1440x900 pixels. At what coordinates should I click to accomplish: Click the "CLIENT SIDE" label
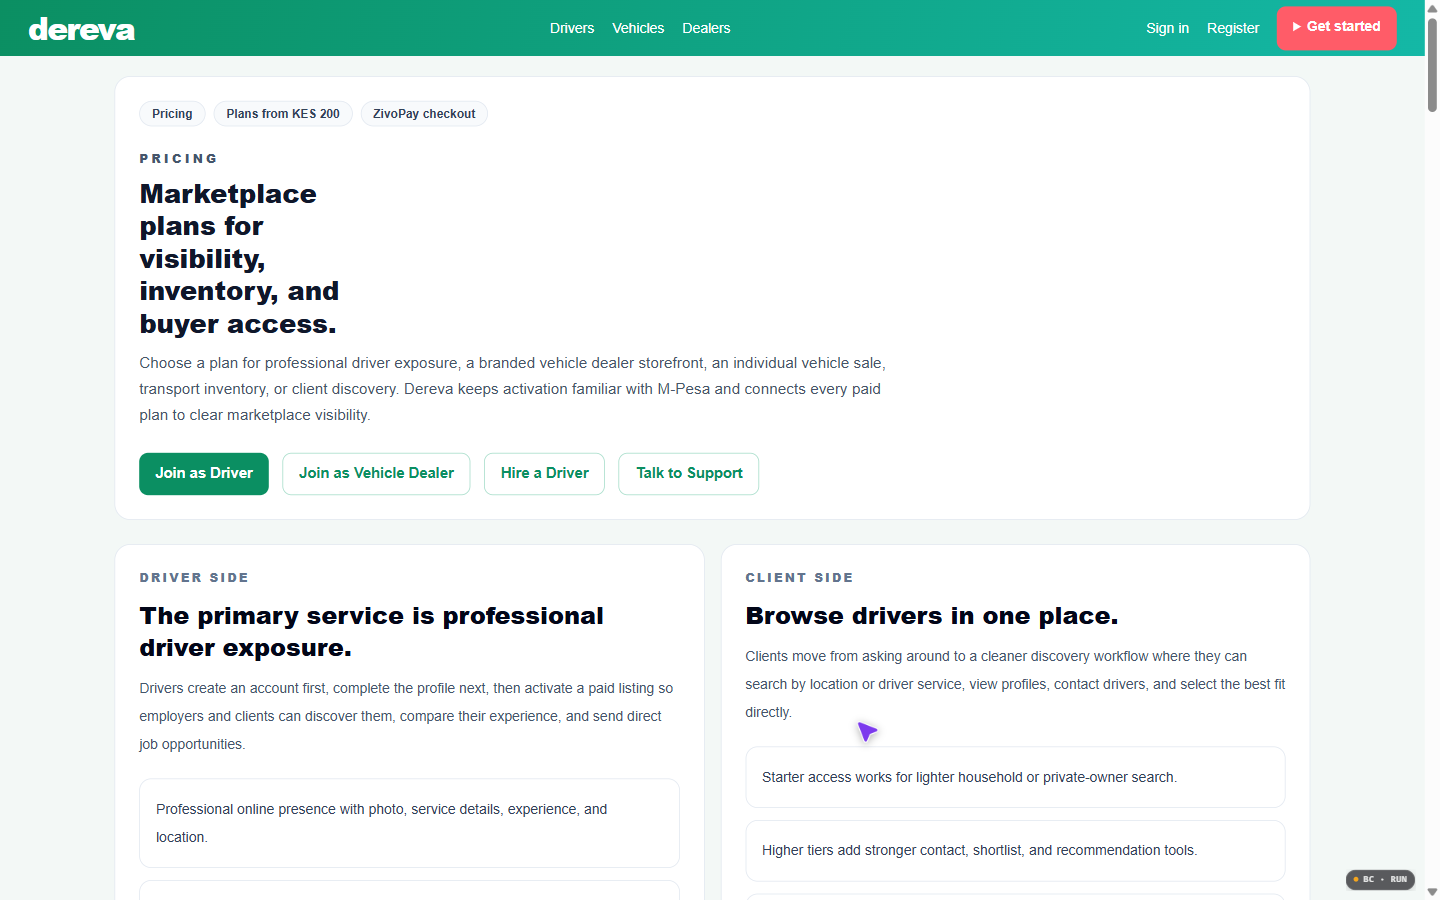(799, 578)
